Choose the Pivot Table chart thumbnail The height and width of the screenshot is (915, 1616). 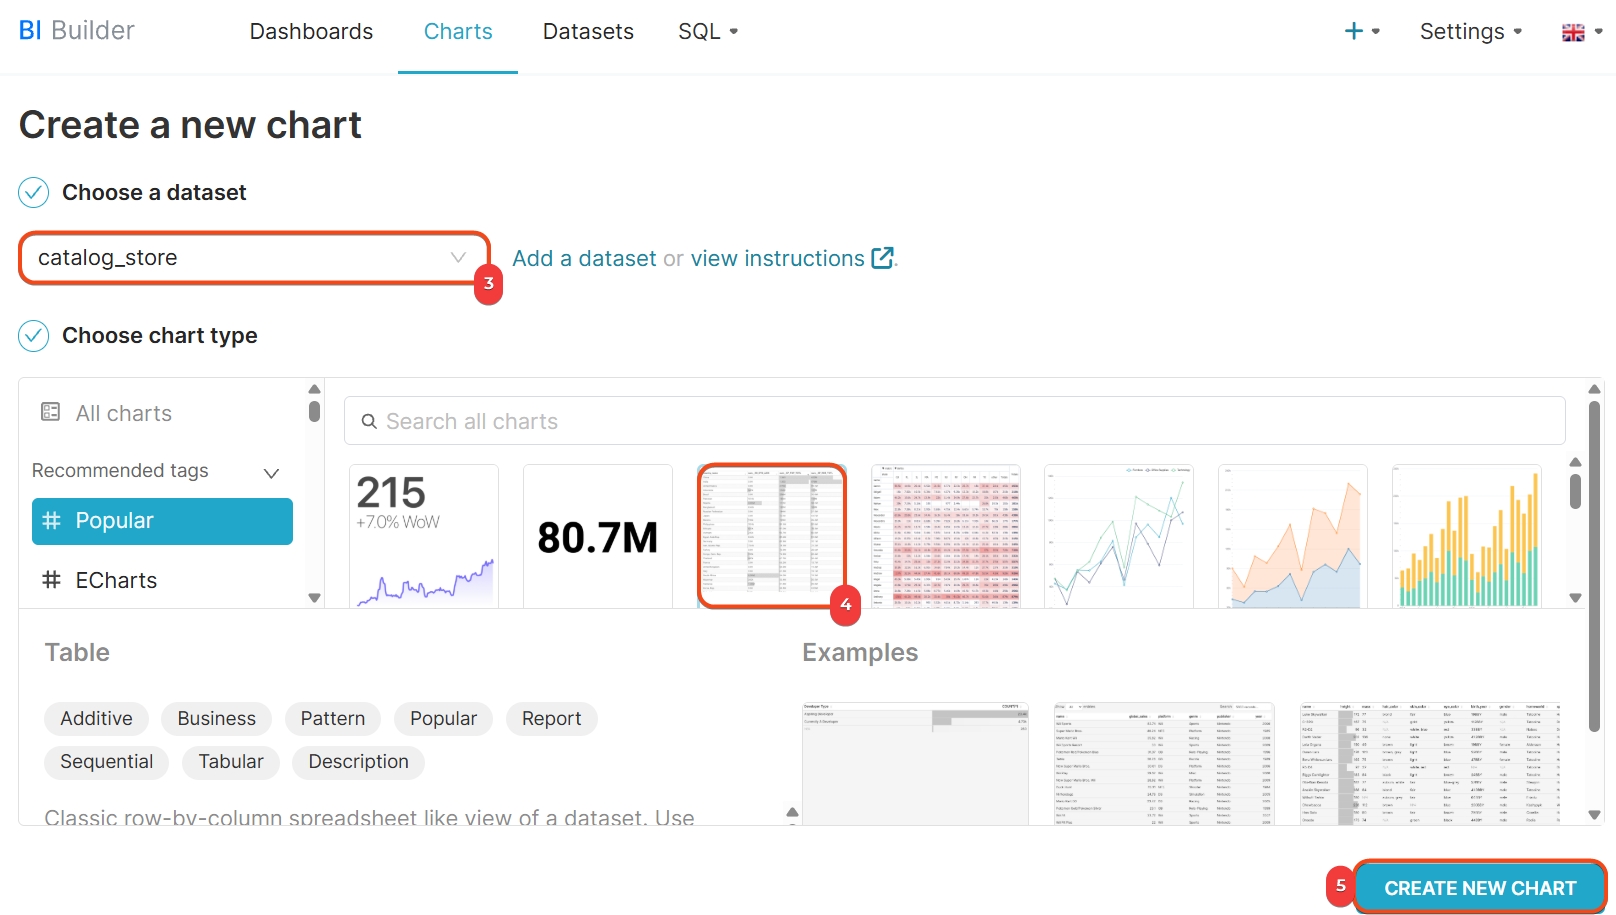[945, 536]
